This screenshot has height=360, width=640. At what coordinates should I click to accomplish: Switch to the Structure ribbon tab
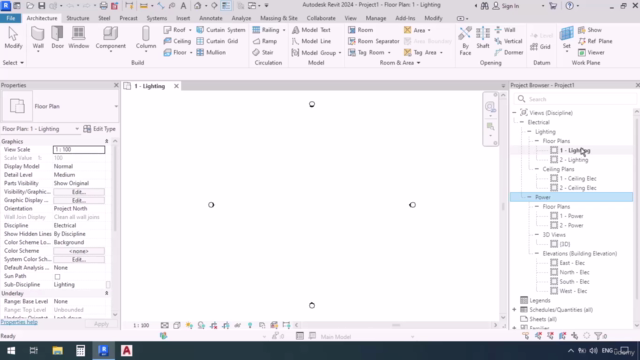coord(78,18)
